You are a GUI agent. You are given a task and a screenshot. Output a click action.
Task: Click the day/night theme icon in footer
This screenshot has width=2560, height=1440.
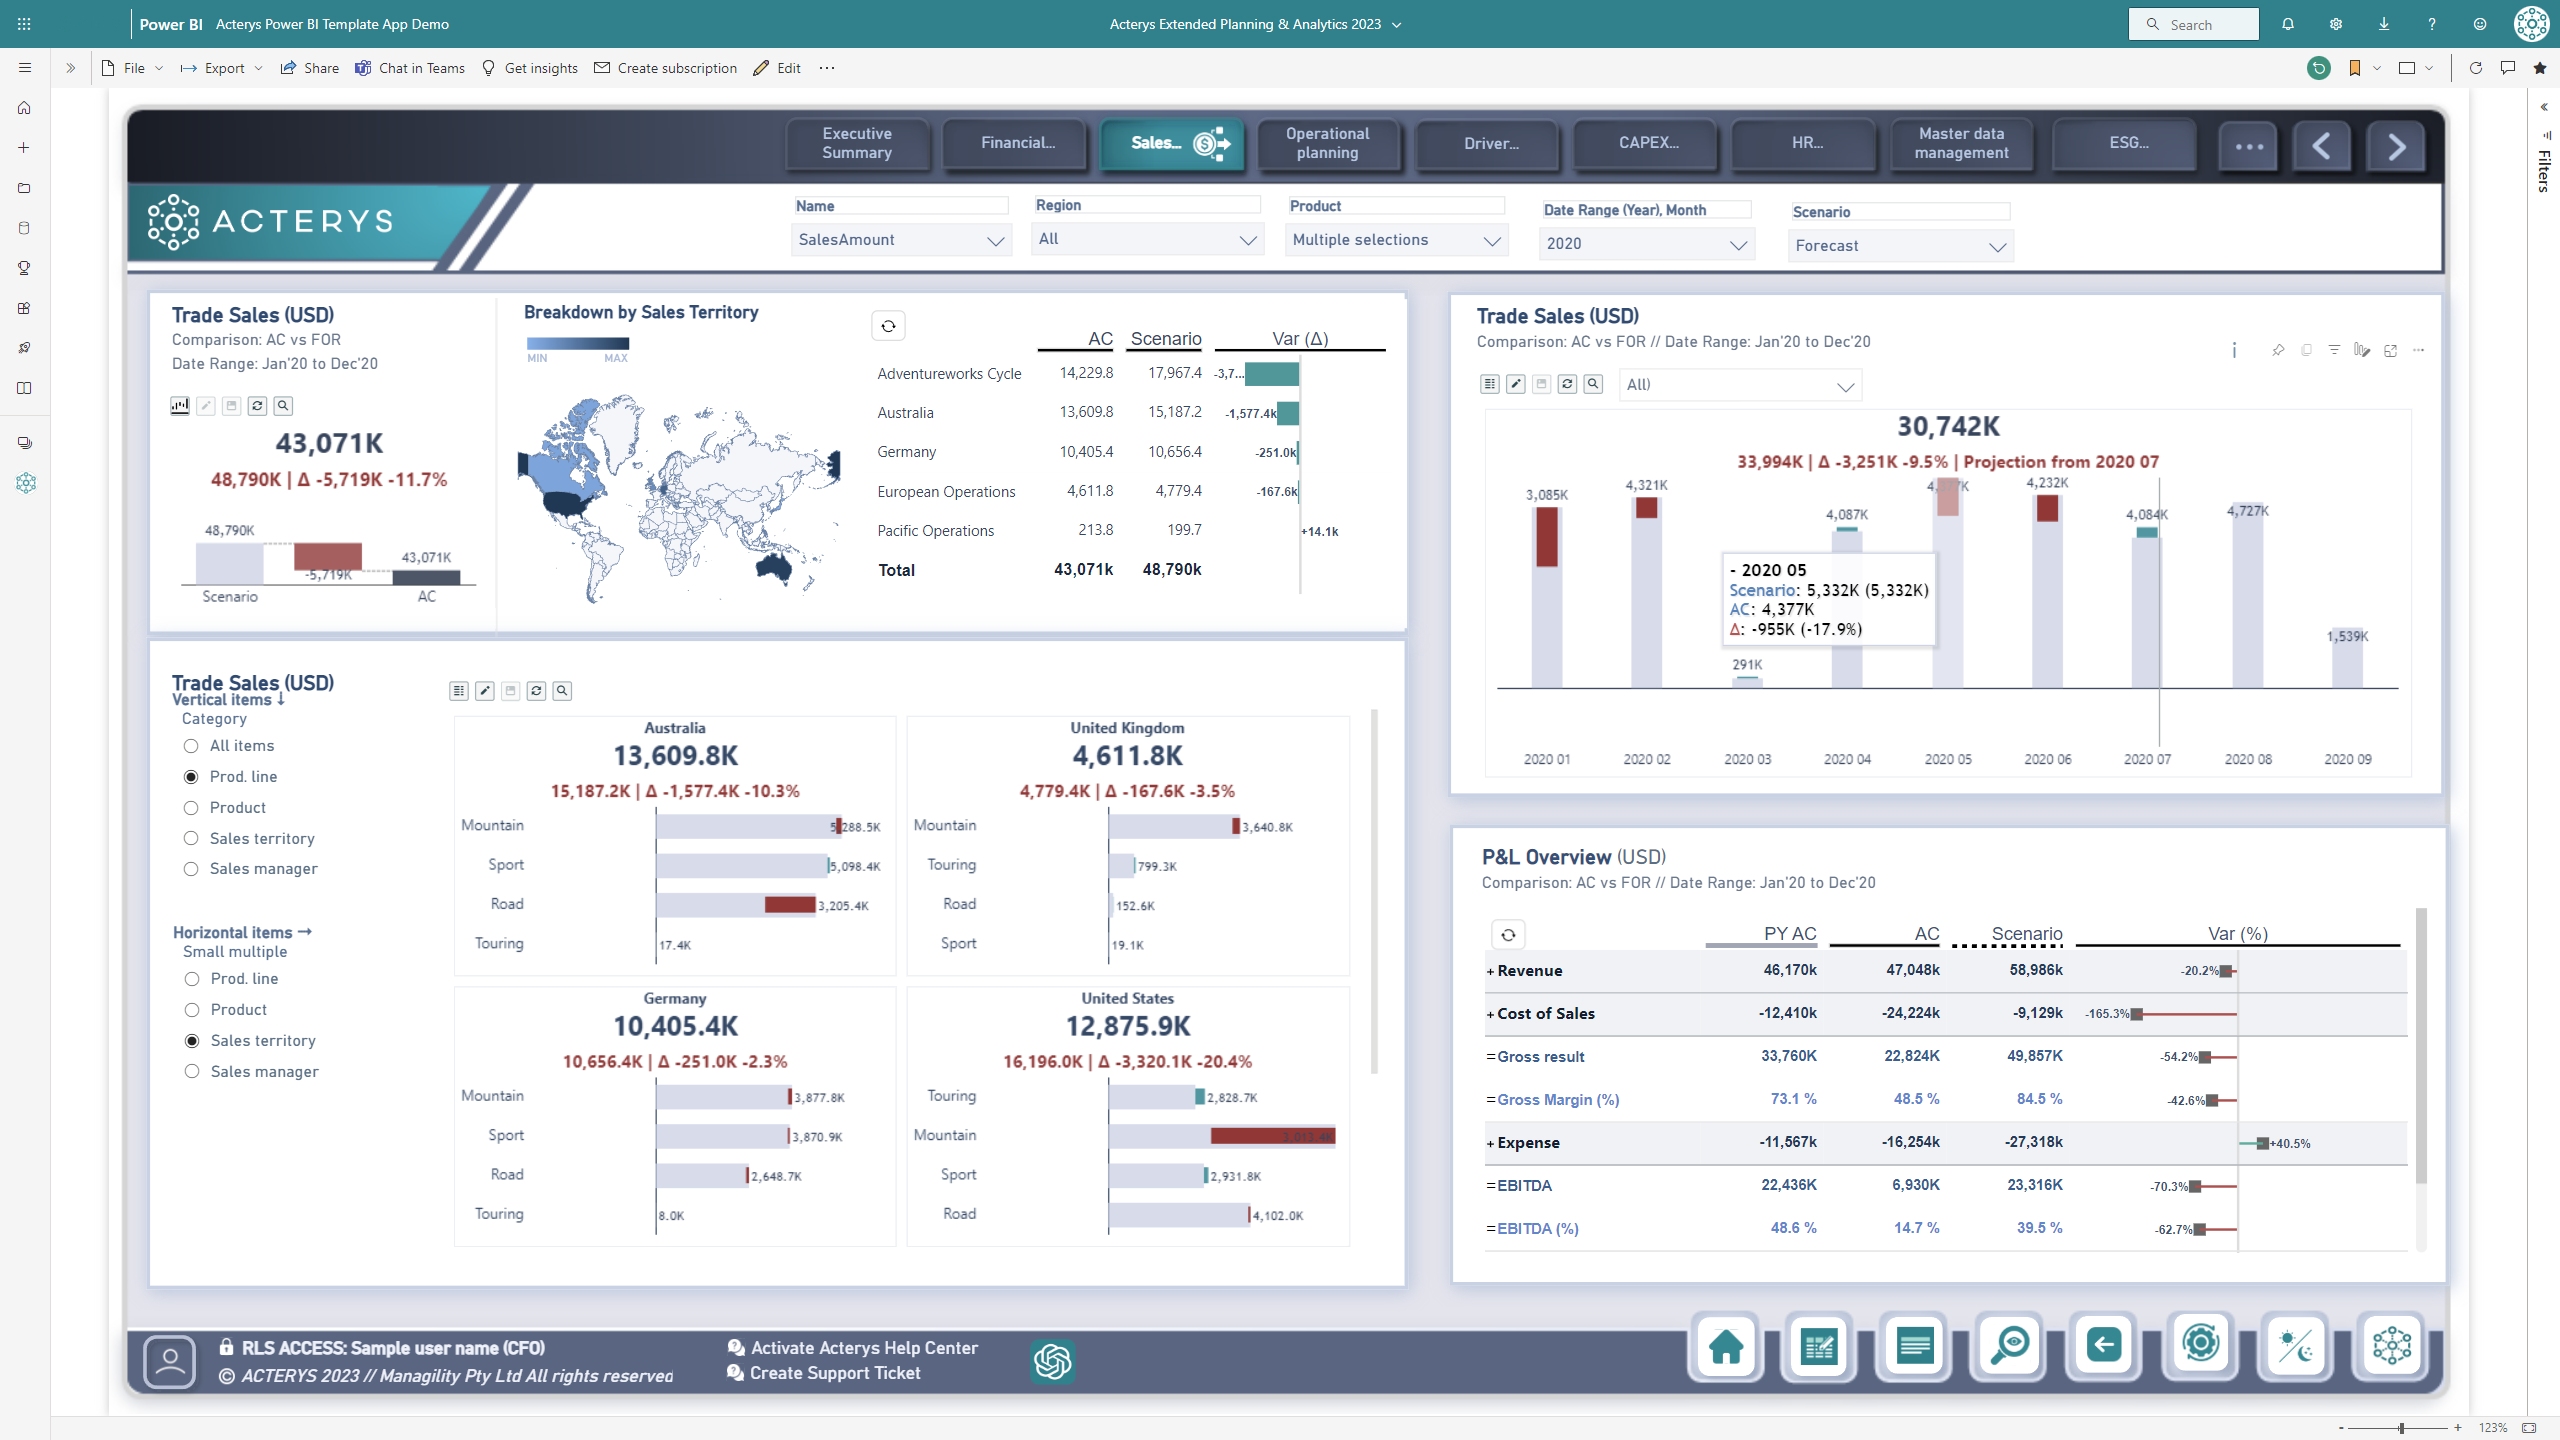point(2296,1346)
